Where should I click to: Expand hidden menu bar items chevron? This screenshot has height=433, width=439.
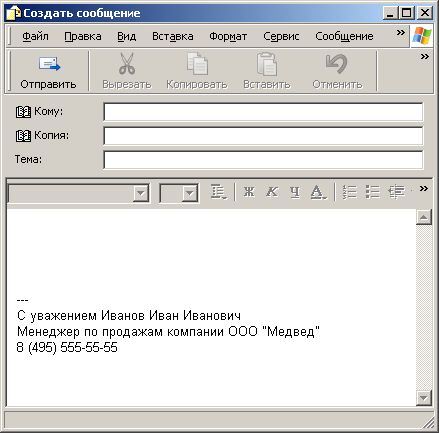pos(401,33)
